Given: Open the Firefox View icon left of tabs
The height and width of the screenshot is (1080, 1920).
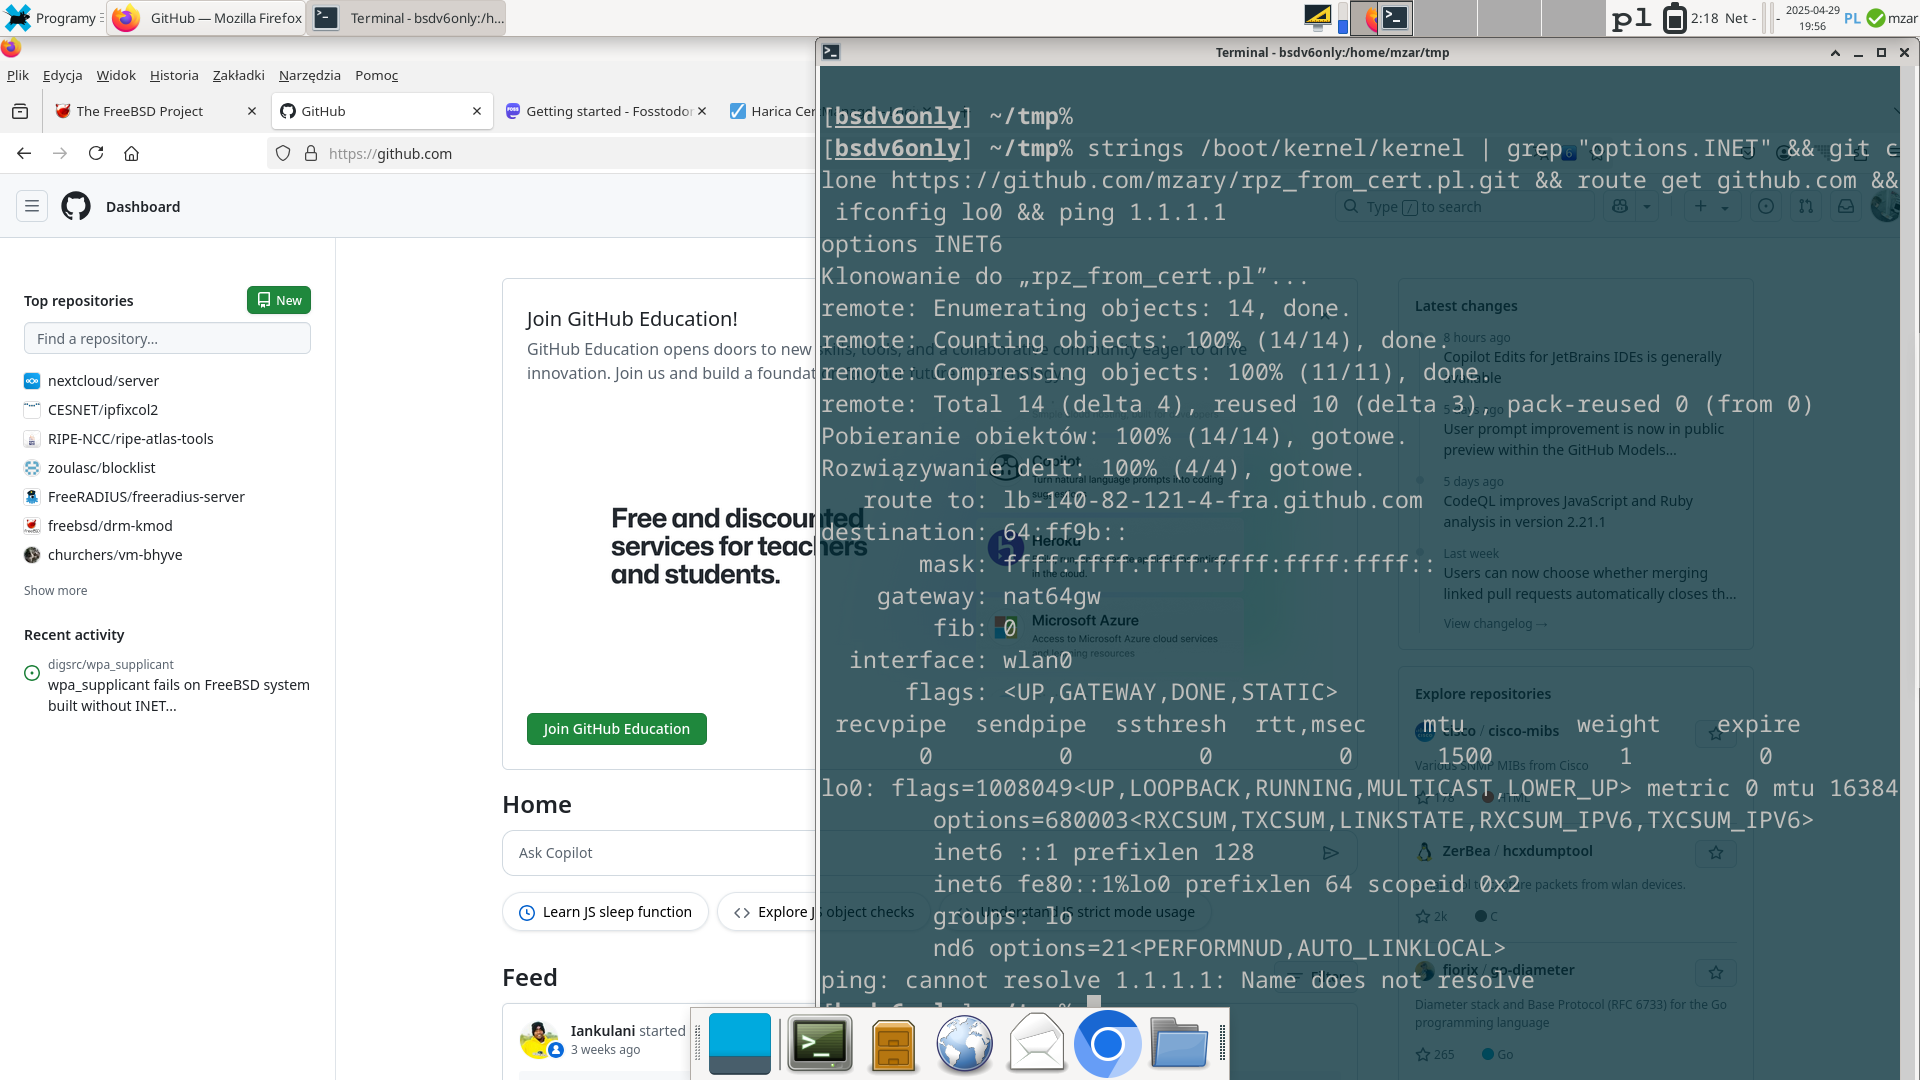Looking at the screenshot, I should pos(20,111).
